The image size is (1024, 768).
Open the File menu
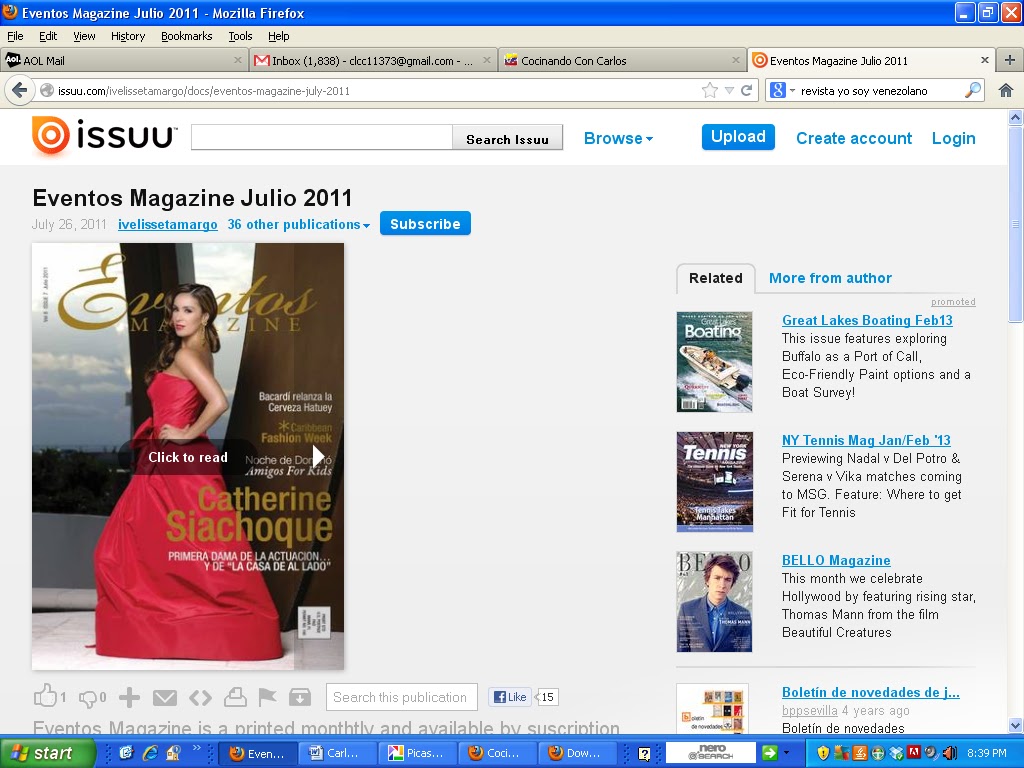tap(15, 36)
